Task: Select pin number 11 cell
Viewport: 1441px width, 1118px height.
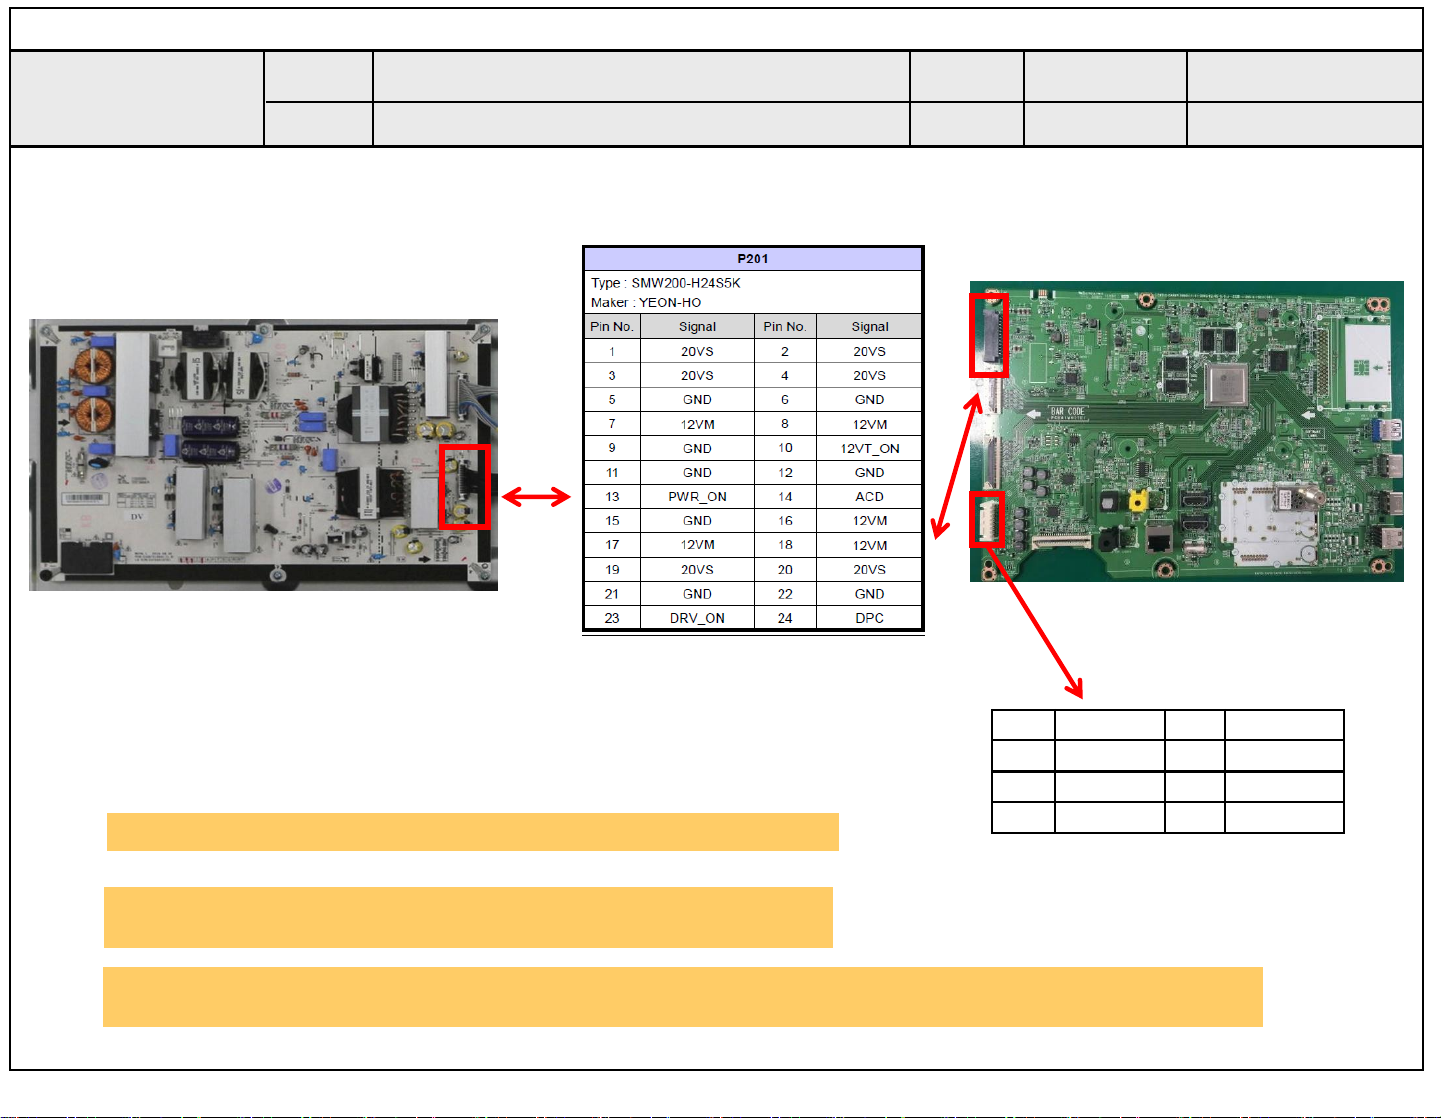Action: tap(612, 473)
